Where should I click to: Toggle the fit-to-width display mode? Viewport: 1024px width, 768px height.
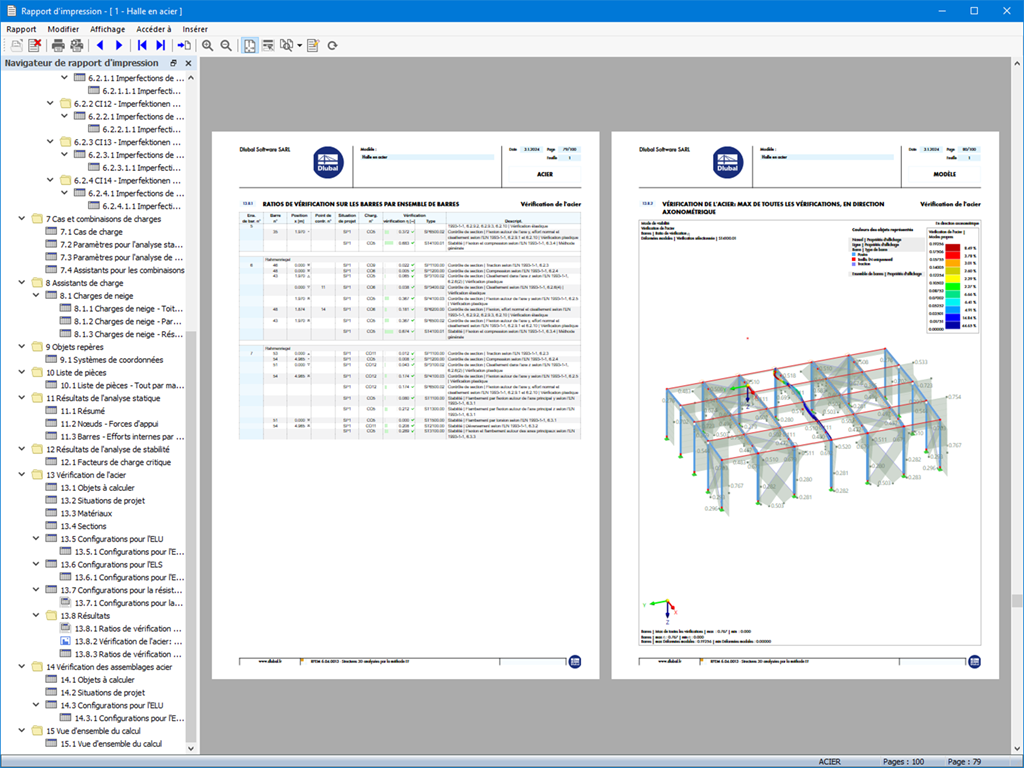click(x=268, y=45)
